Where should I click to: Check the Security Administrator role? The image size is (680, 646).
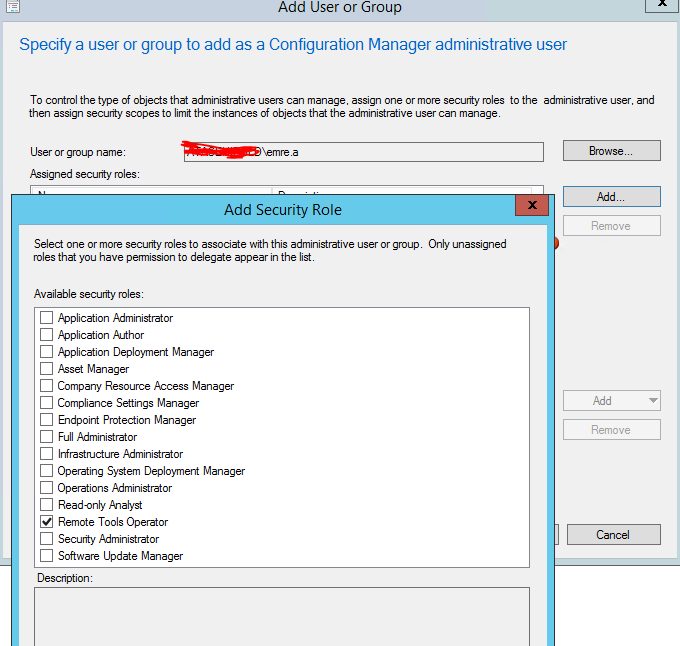46,538
